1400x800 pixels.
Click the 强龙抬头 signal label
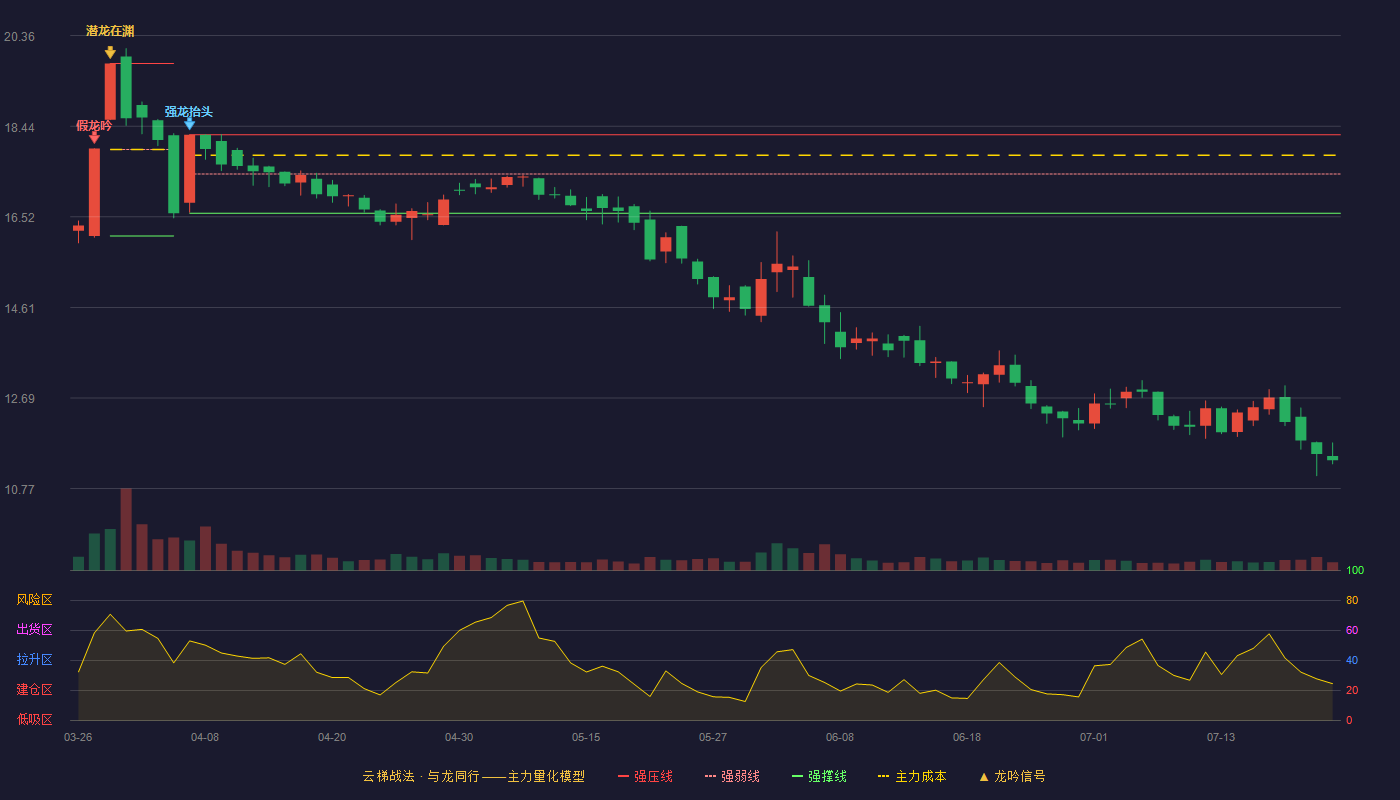(189, 112)
